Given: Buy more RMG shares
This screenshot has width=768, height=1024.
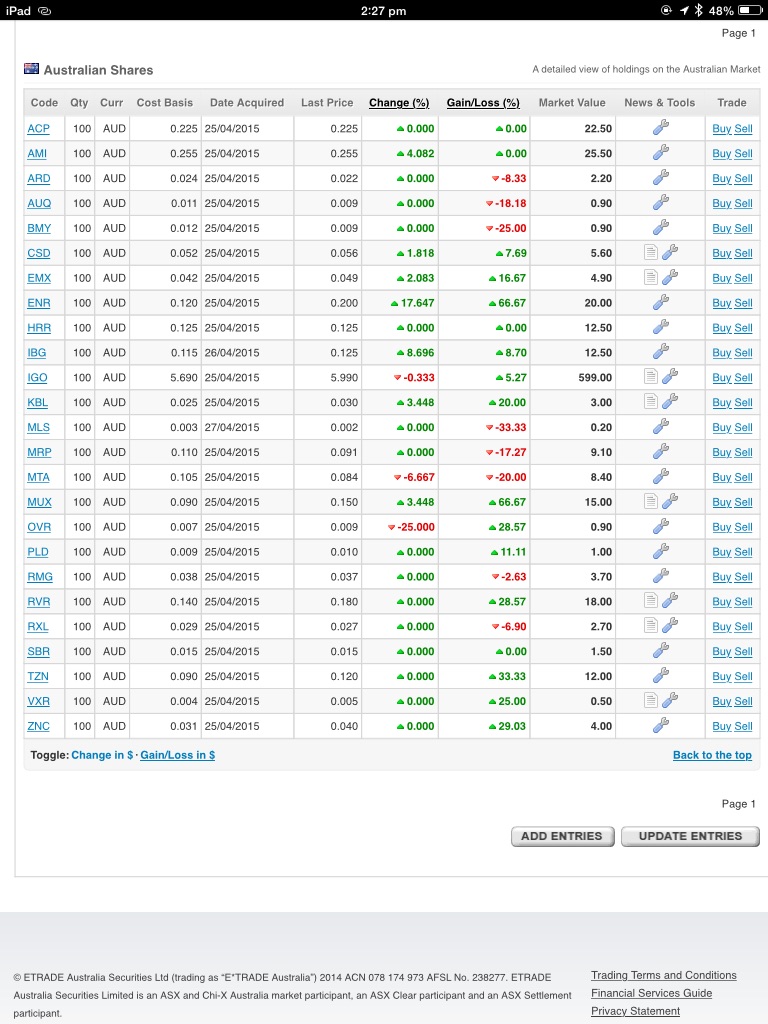Looking at the screenshot, I should 722,577.
